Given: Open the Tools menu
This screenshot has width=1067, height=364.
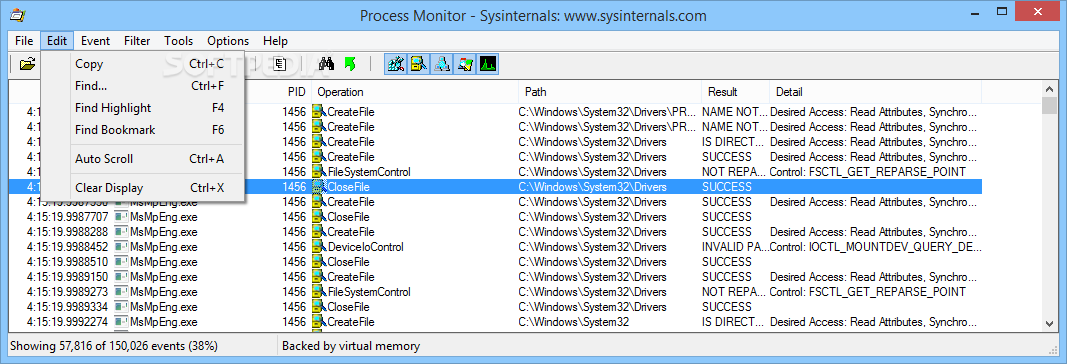Looking at the screenshot, I should 178,41.
